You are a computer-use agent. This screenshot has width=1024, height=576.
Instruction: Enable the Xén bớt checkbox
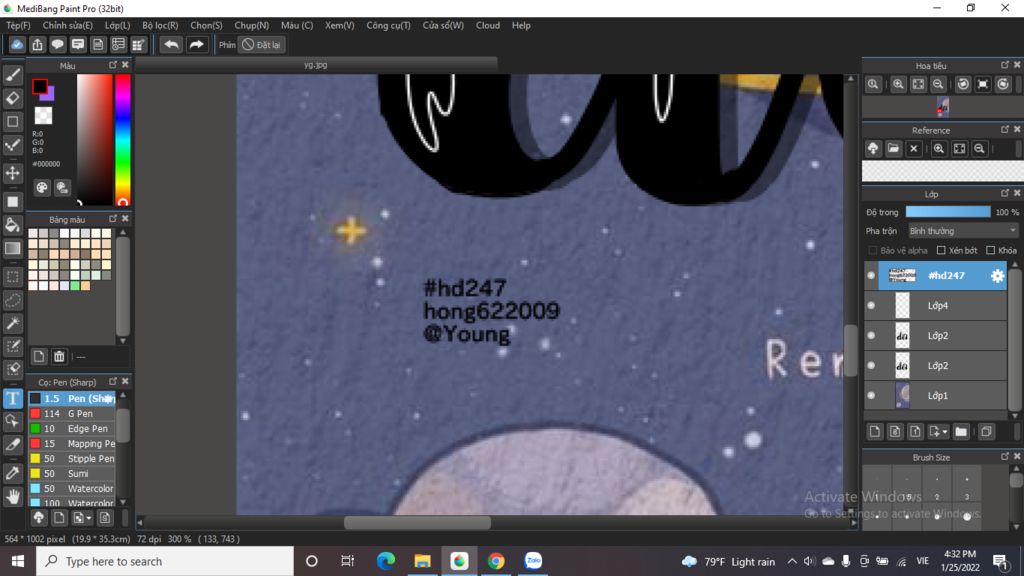pyautogui.click(x=941, y=250)
